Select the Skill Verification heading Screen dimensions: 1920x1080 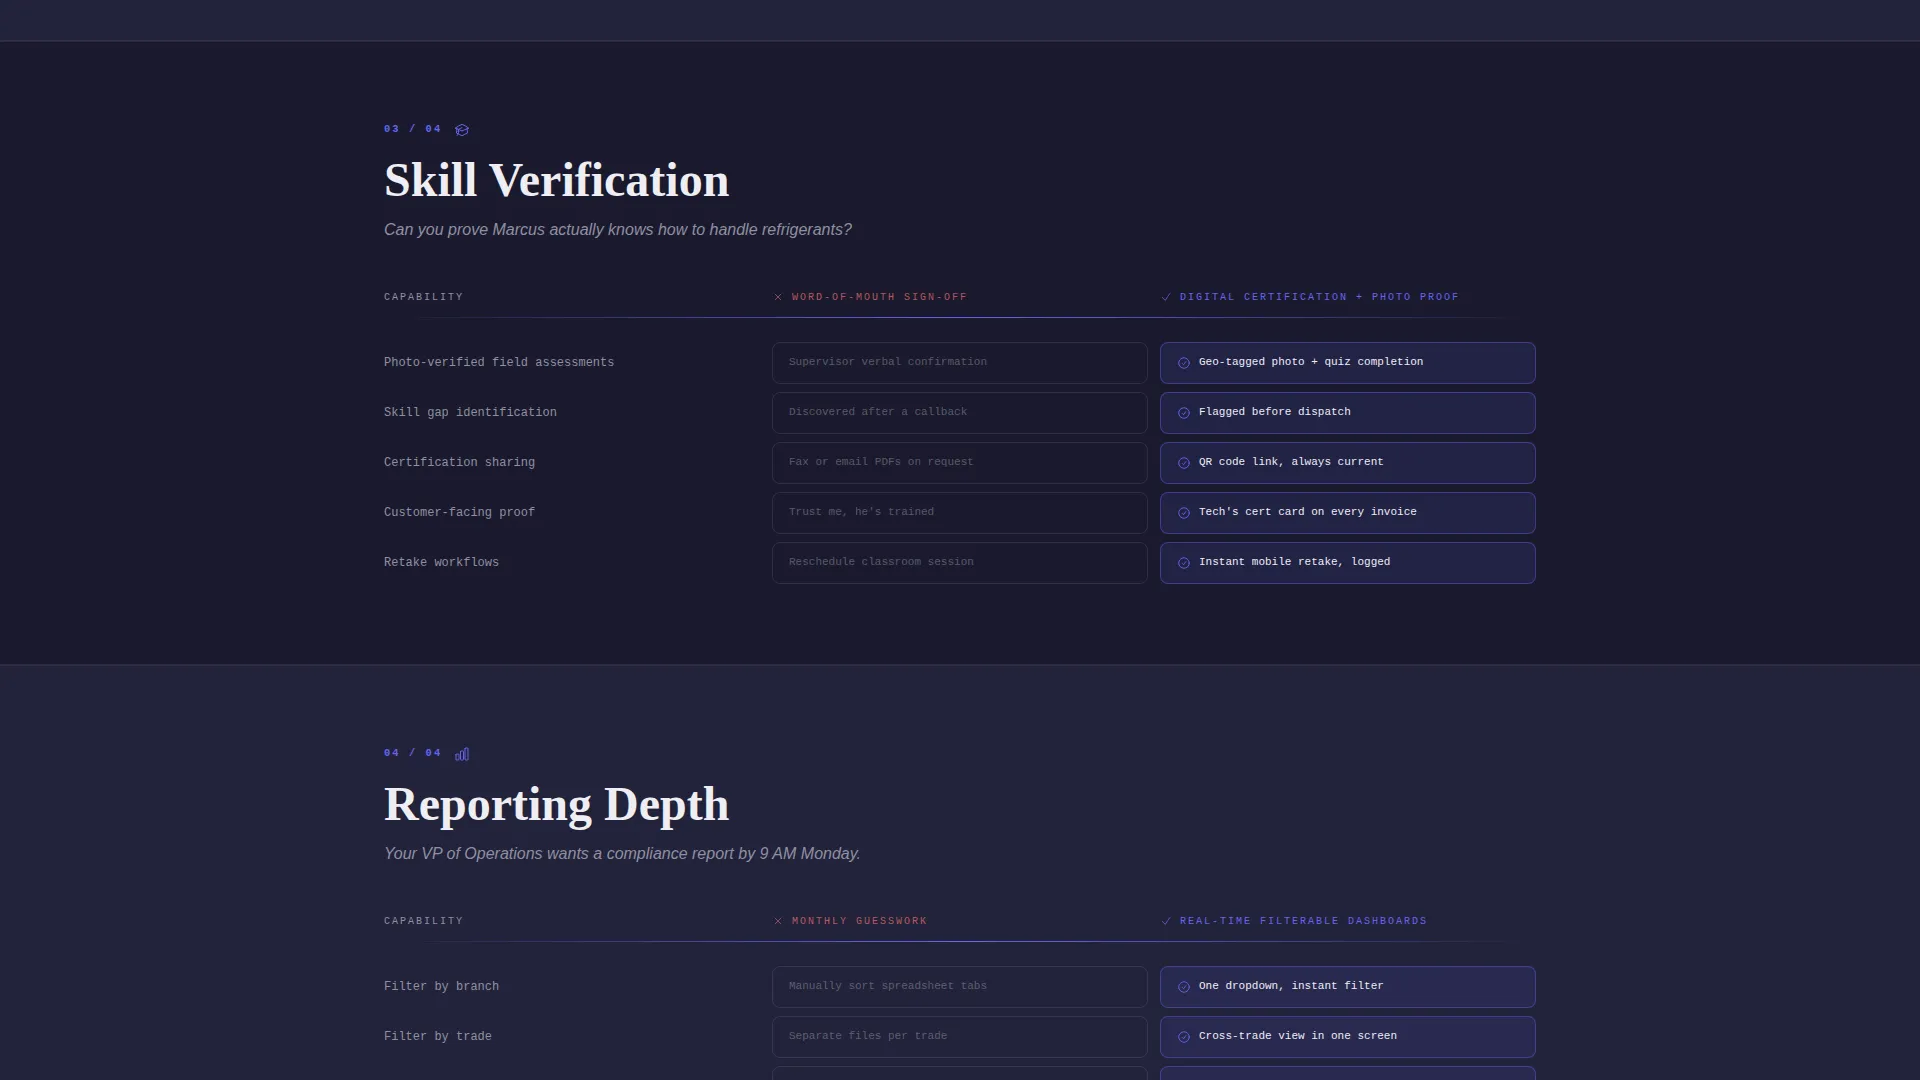click(557, 181)
